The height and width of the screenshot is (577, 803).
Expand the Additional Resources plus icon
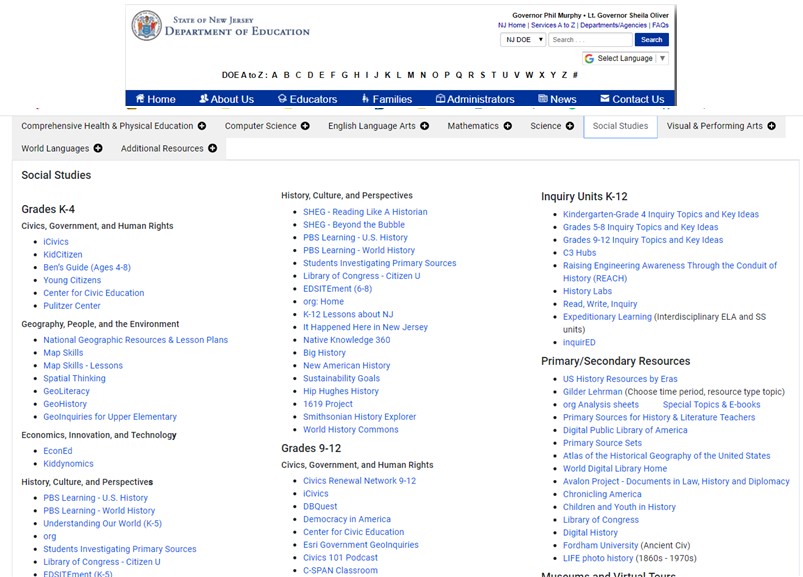[x=213, y=148]
